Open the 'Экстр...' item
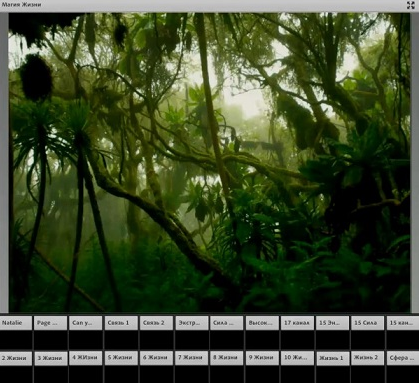 [x=192, y=323]
